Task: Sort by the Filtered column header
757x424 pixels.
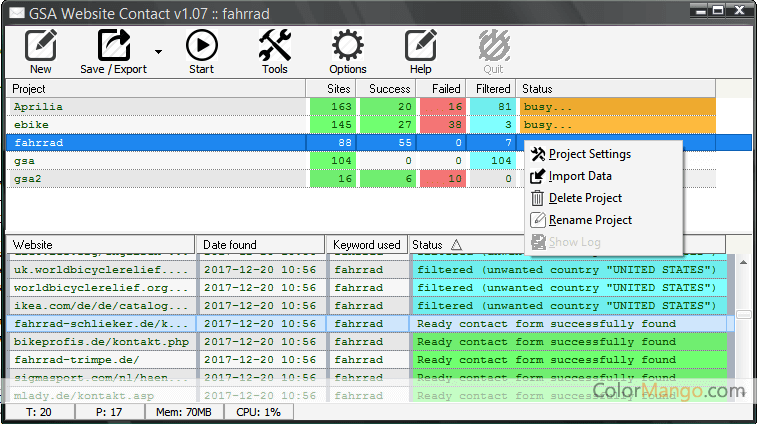Action: pos(491,89)
